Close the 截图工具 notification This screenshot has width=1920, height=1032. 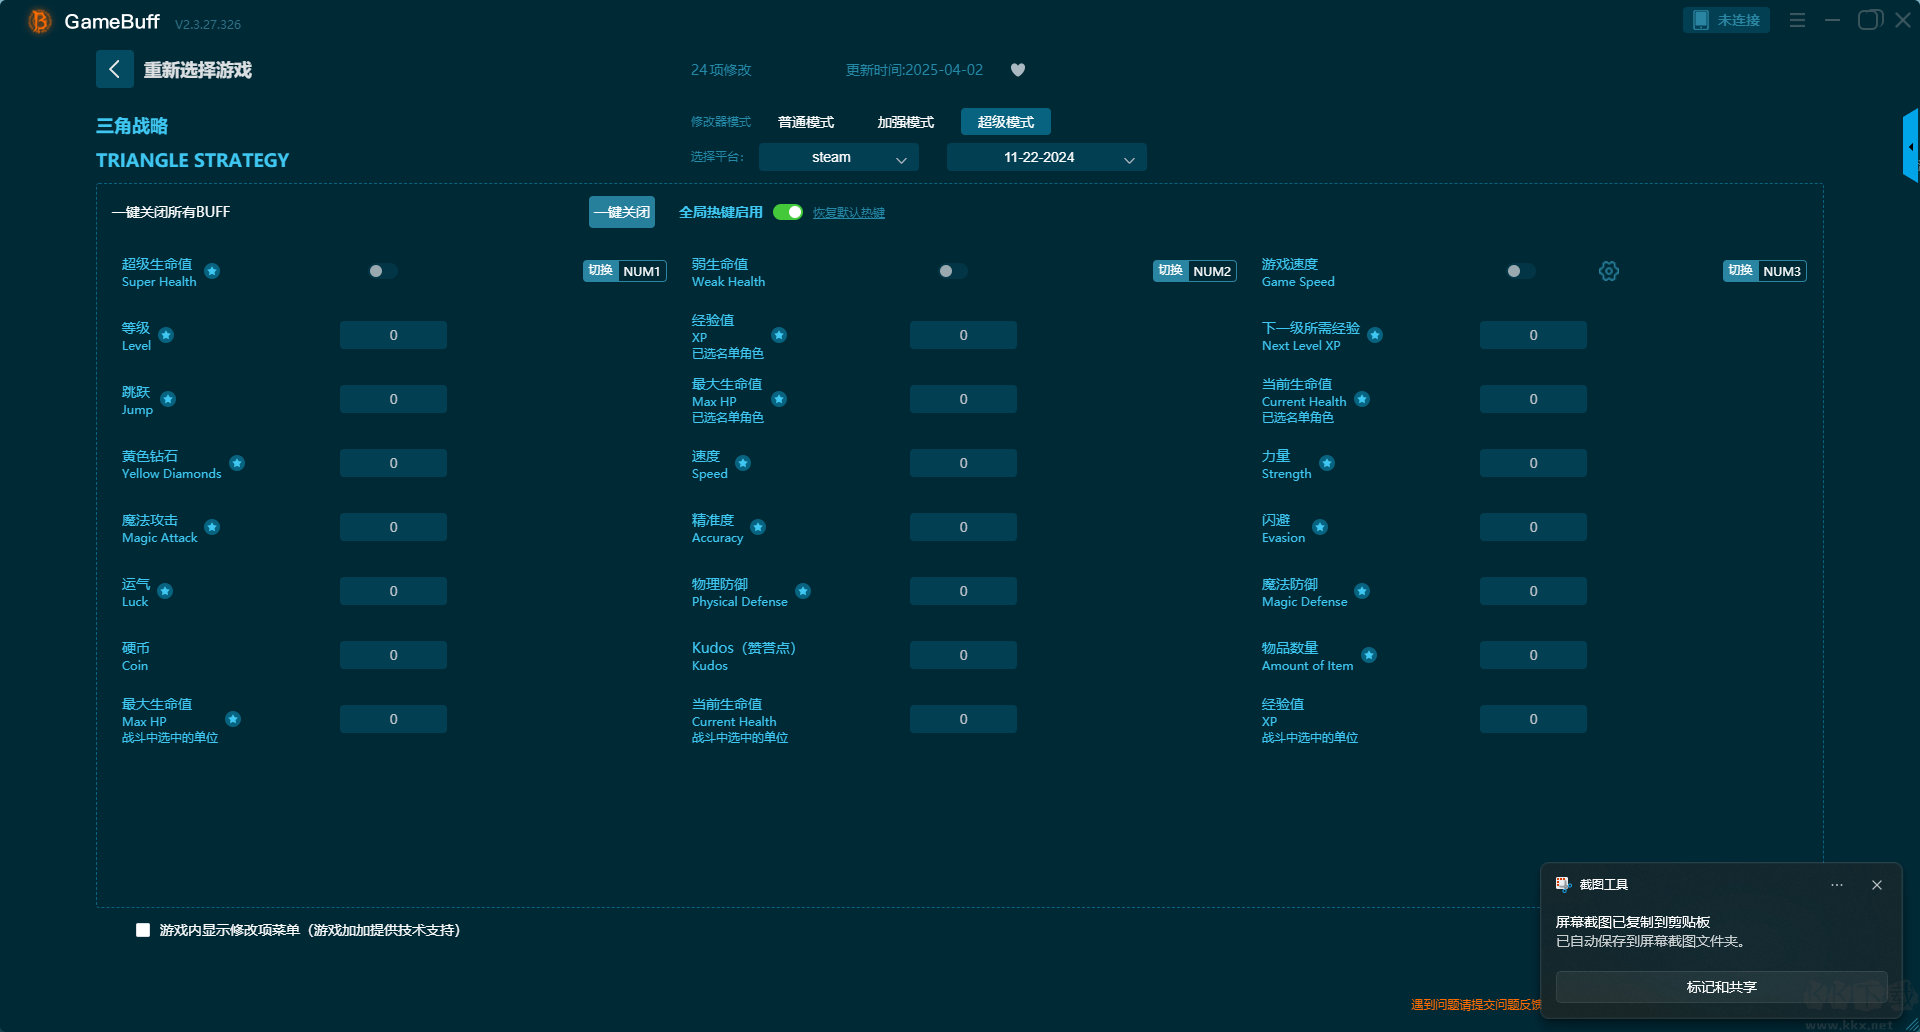(x=1877, y=885)
